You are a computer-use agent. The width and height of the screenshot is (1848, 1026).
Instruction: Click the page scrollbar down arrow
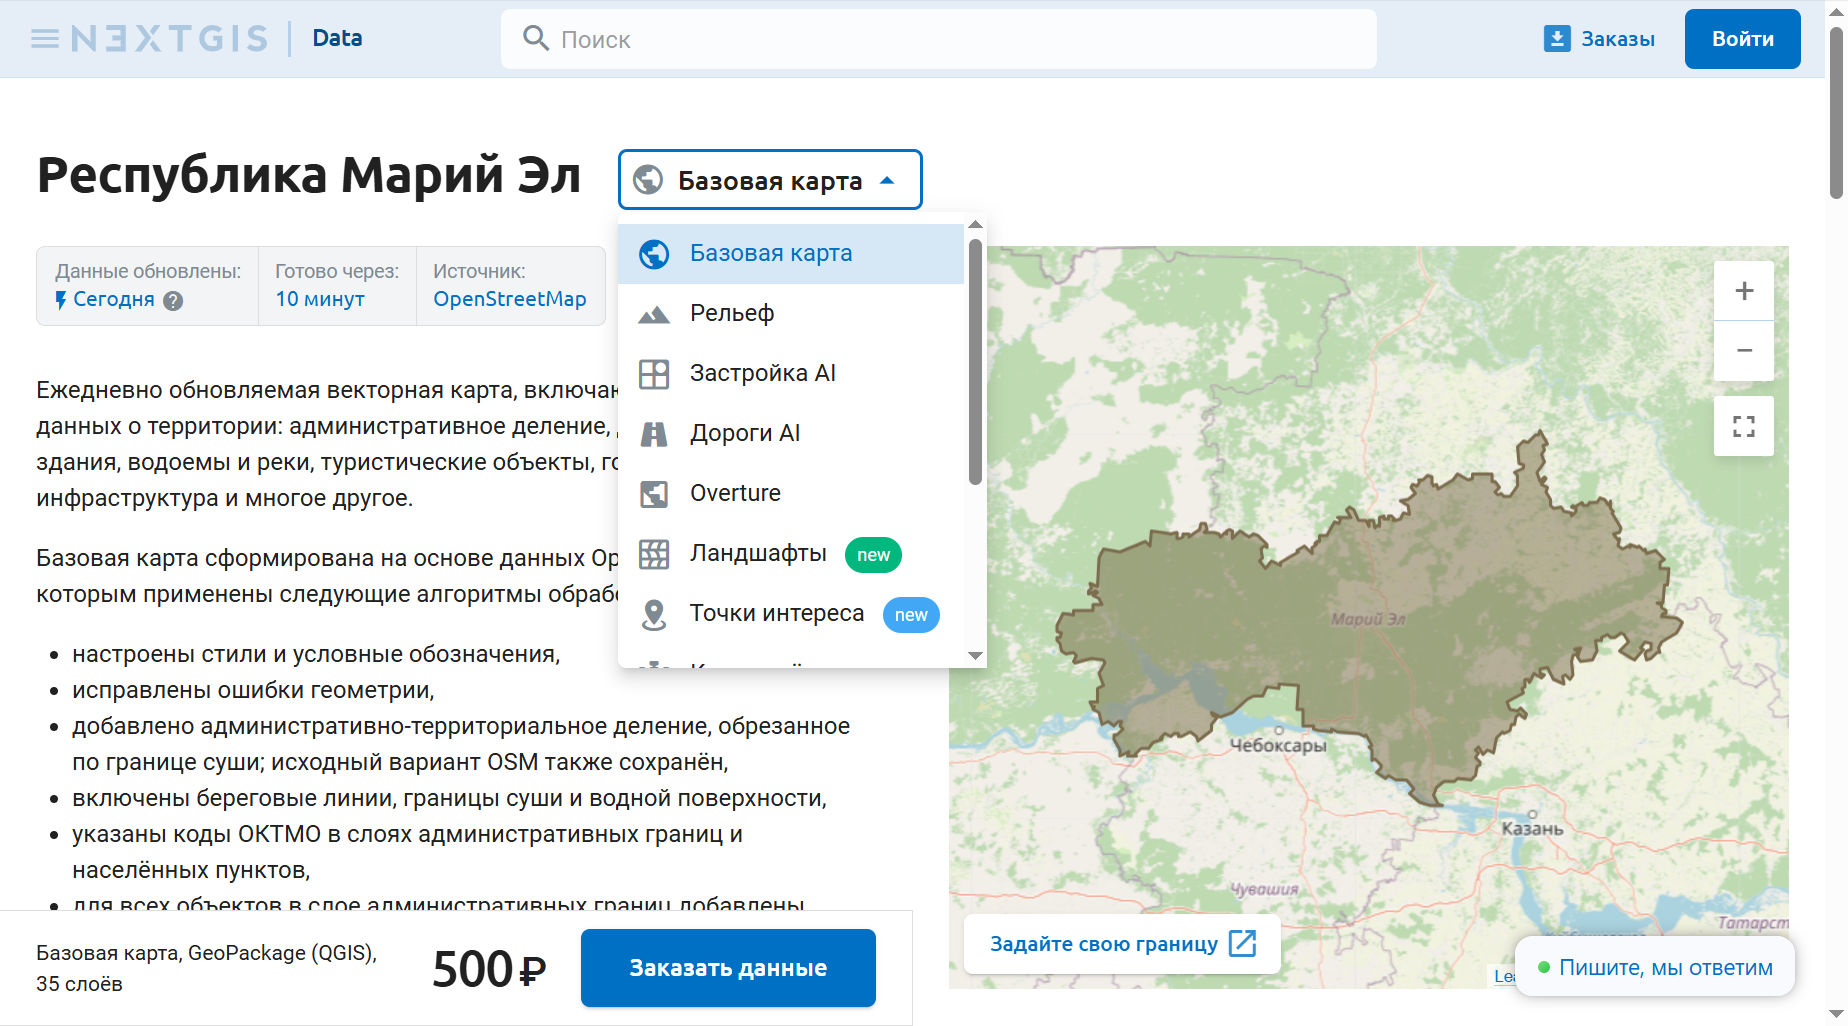[1837, 1015]
